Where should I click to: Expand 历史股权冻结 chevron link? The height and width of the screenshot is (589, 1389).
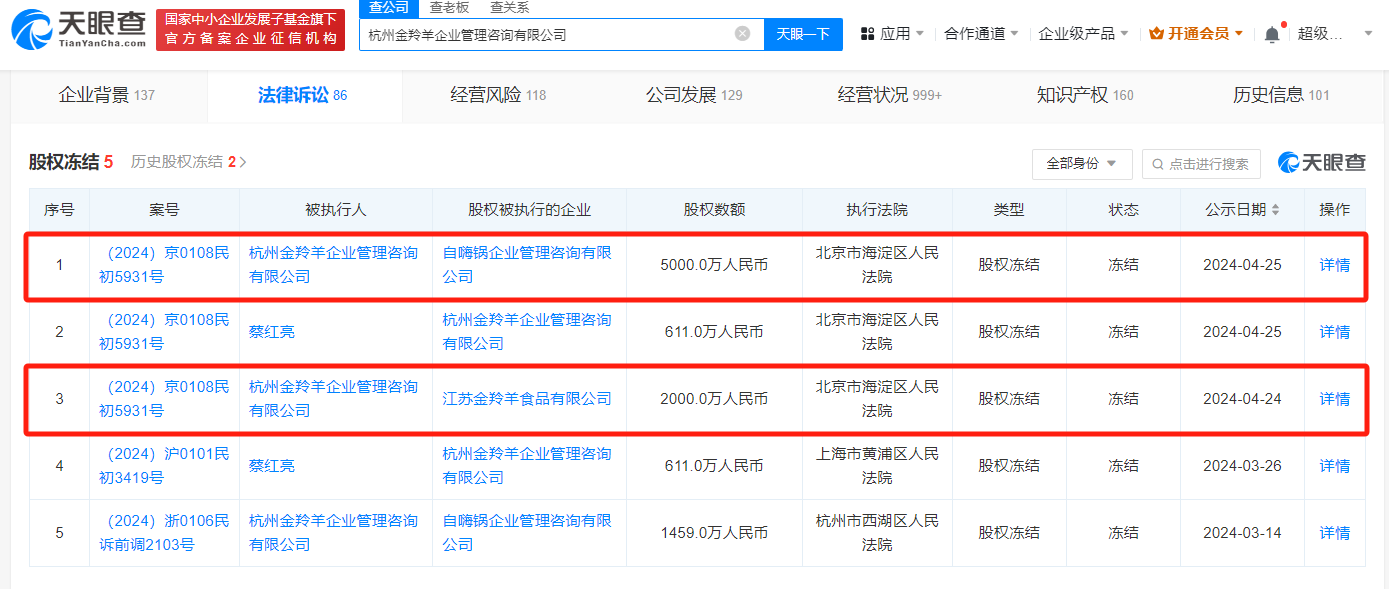pos(189,162)
